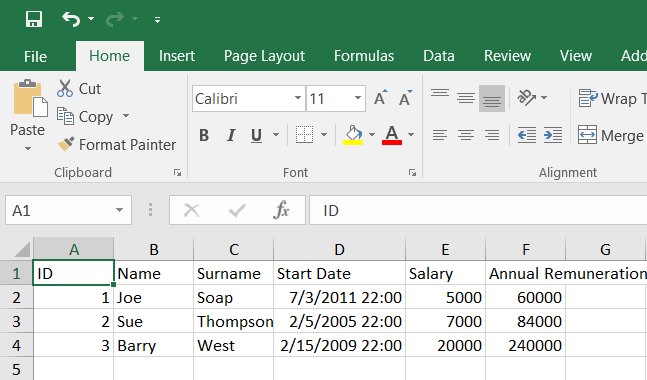This screenshot has height=380, width=647.
Task: Expand the Name Box dropdown arrow
Action: (119, 210)
